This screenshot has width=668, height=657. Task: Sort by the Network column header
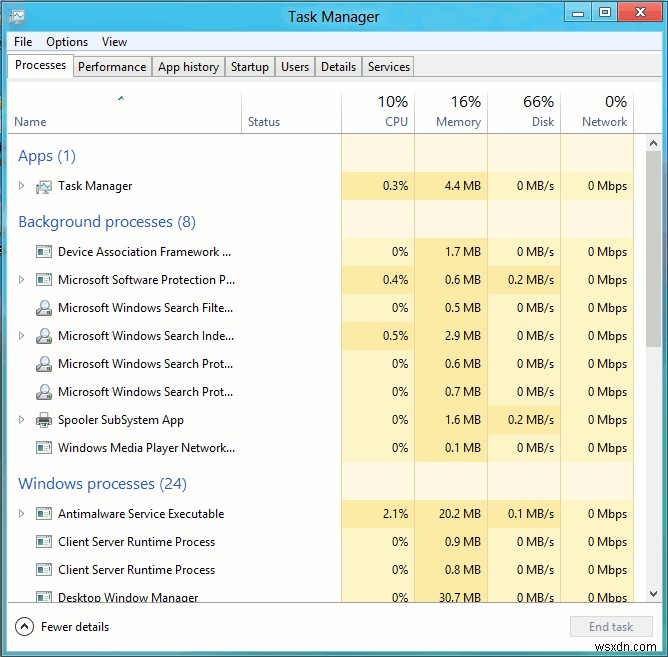597,112
